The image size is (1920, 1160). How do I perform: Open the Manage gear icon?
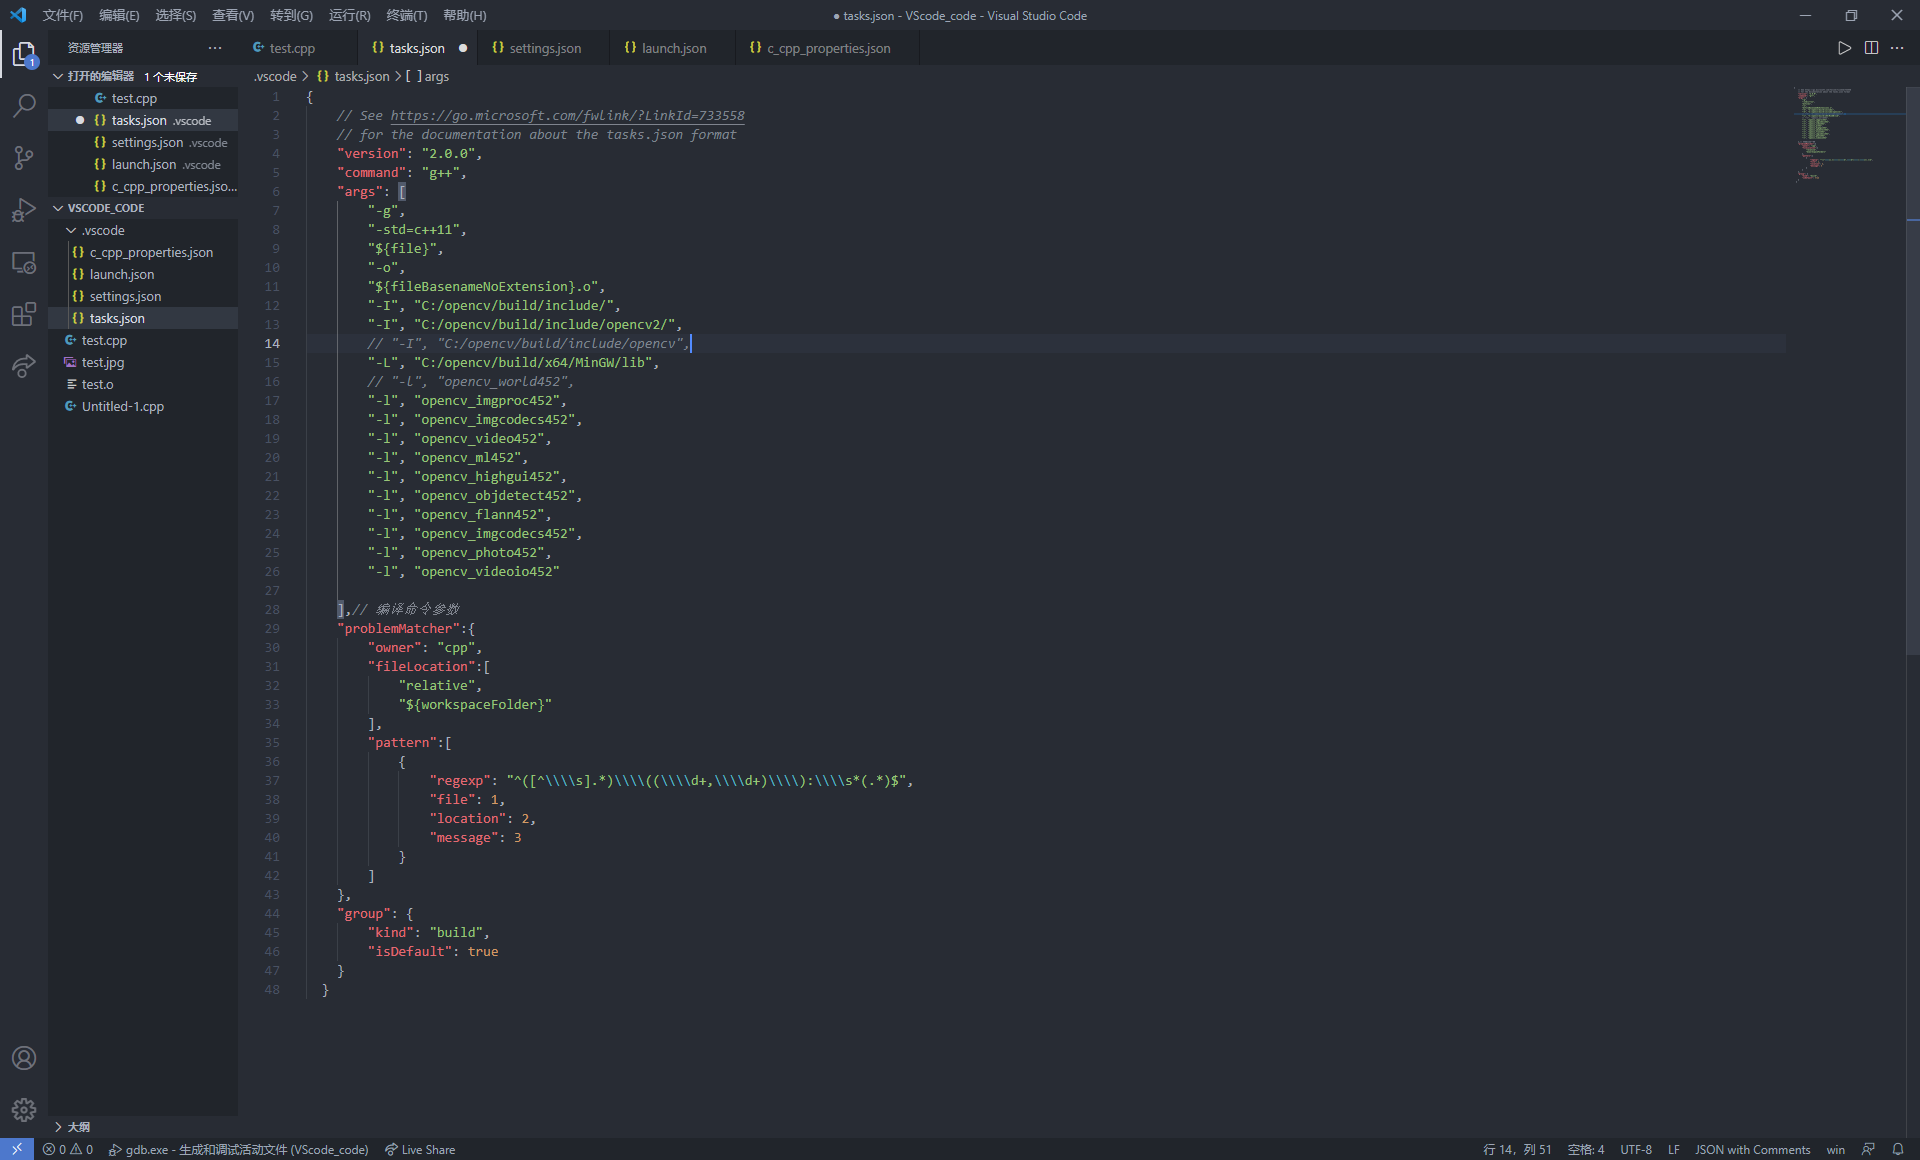24,1109
